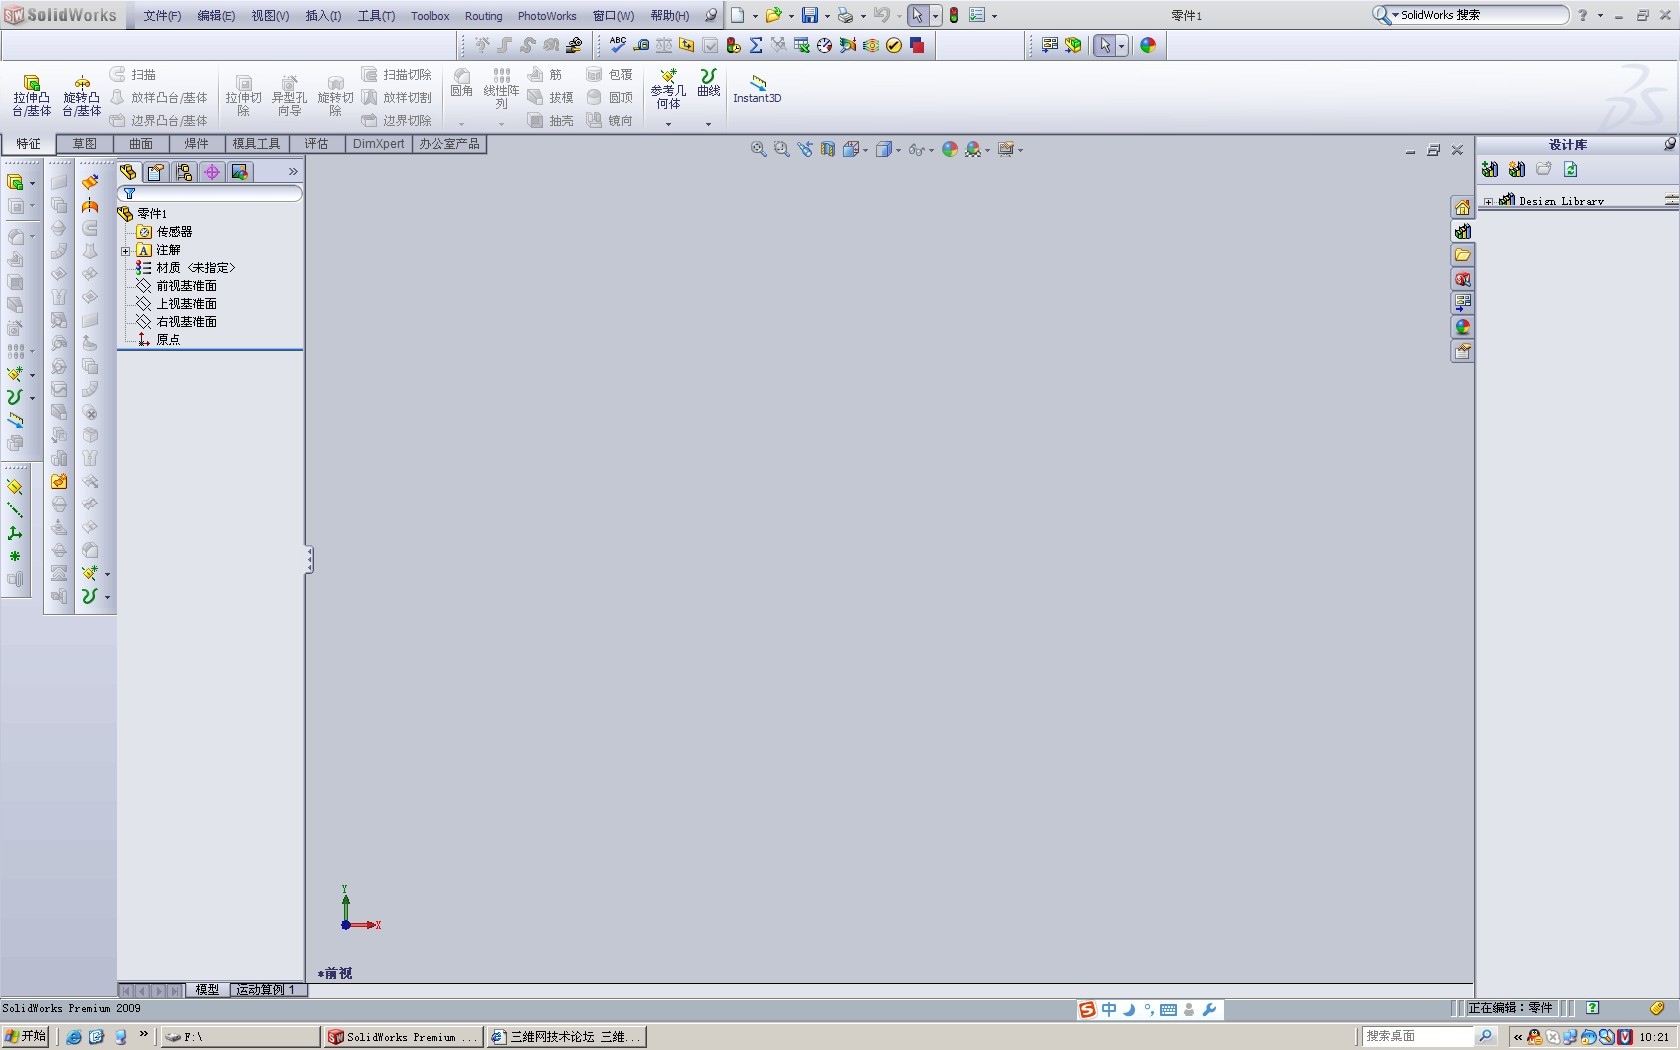Toggle the selection filter cursor button beside the color wheel
Viewport: 1680px width, 1050px height.
[x=1104, y=45]
